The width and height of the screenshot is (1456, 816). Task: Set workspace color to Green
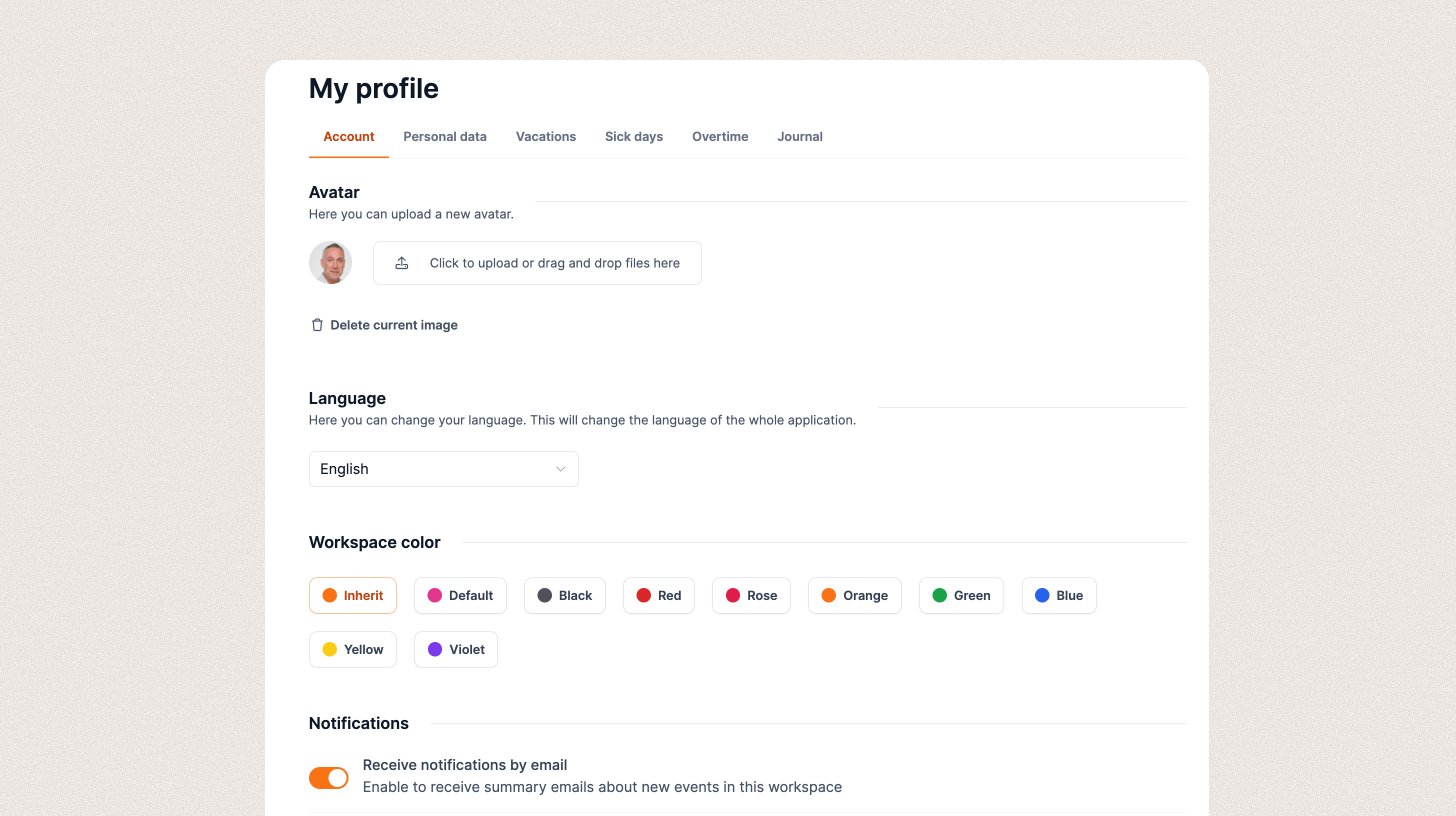click(x=961, y=595)
